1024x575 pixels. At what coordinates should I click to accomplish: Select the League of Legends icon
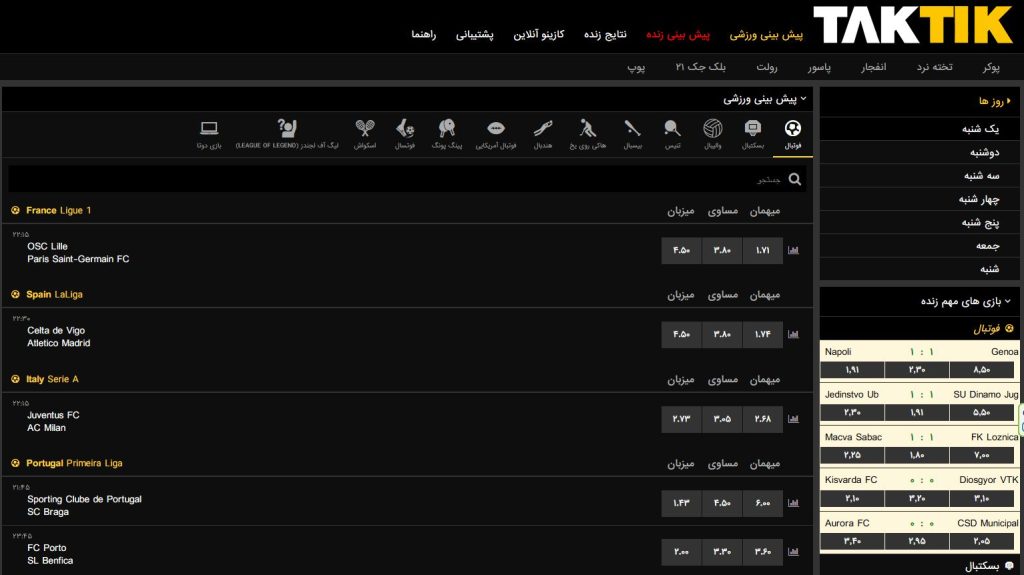click(x=287, y=128)
